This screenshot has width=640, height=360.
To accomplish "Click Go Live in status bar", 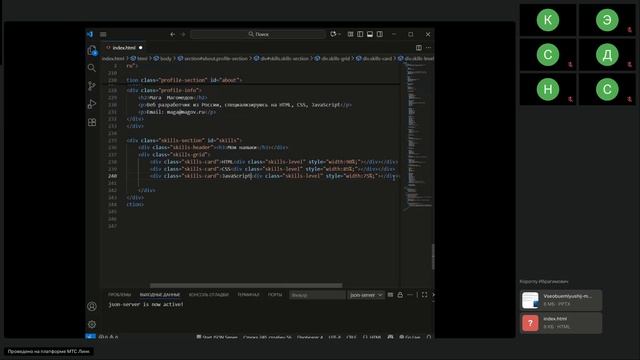I will pos(409,337).
